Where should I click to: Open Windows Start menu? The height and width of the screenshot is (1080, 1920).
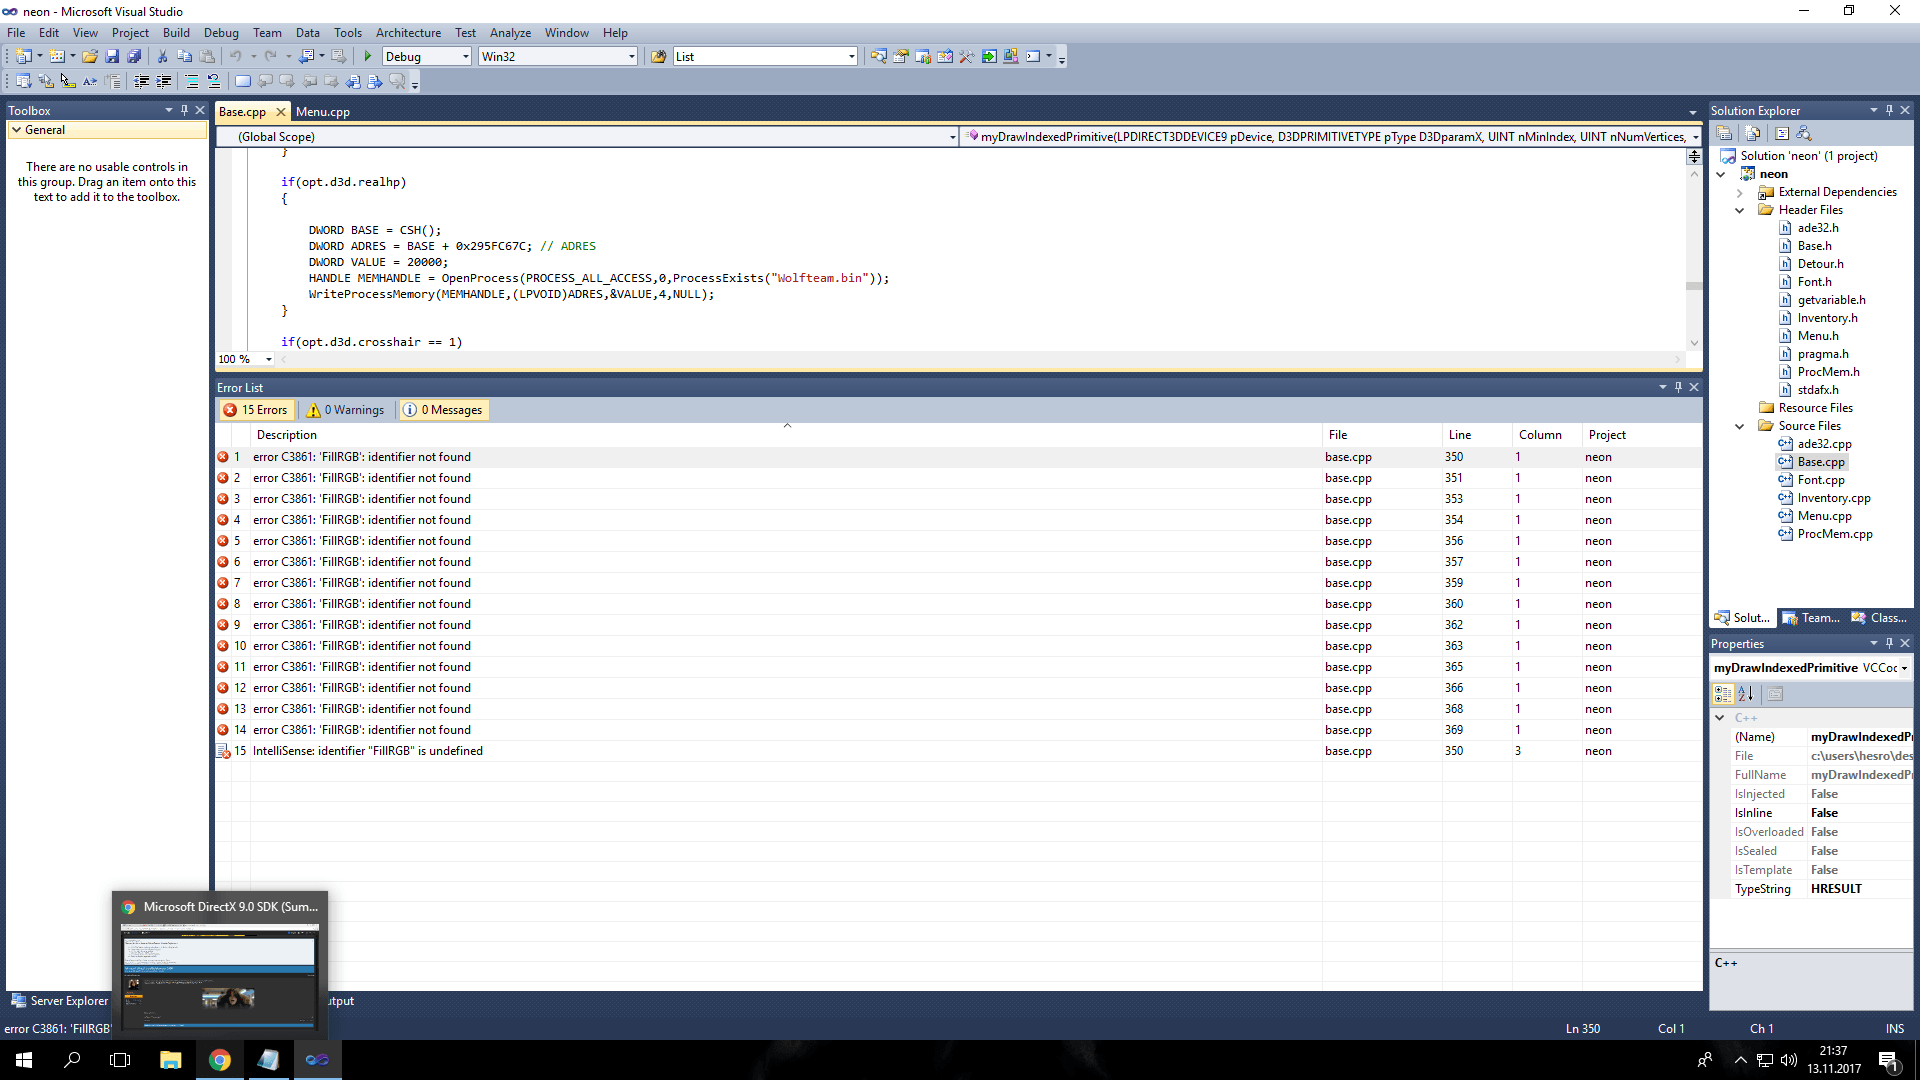(x=24, y=1060)
